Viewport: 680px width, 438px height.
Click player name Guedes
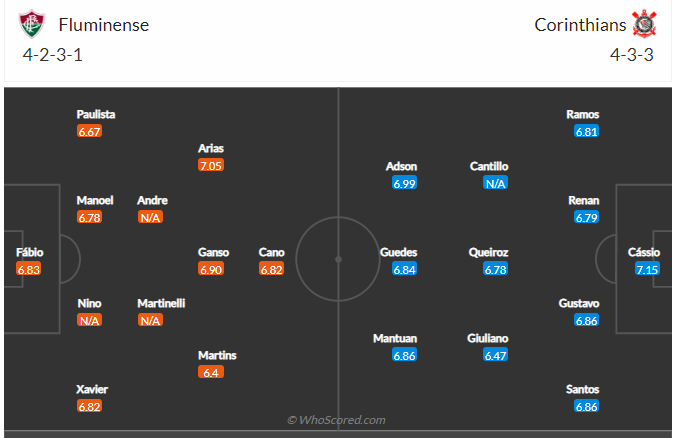click(399, 253)
